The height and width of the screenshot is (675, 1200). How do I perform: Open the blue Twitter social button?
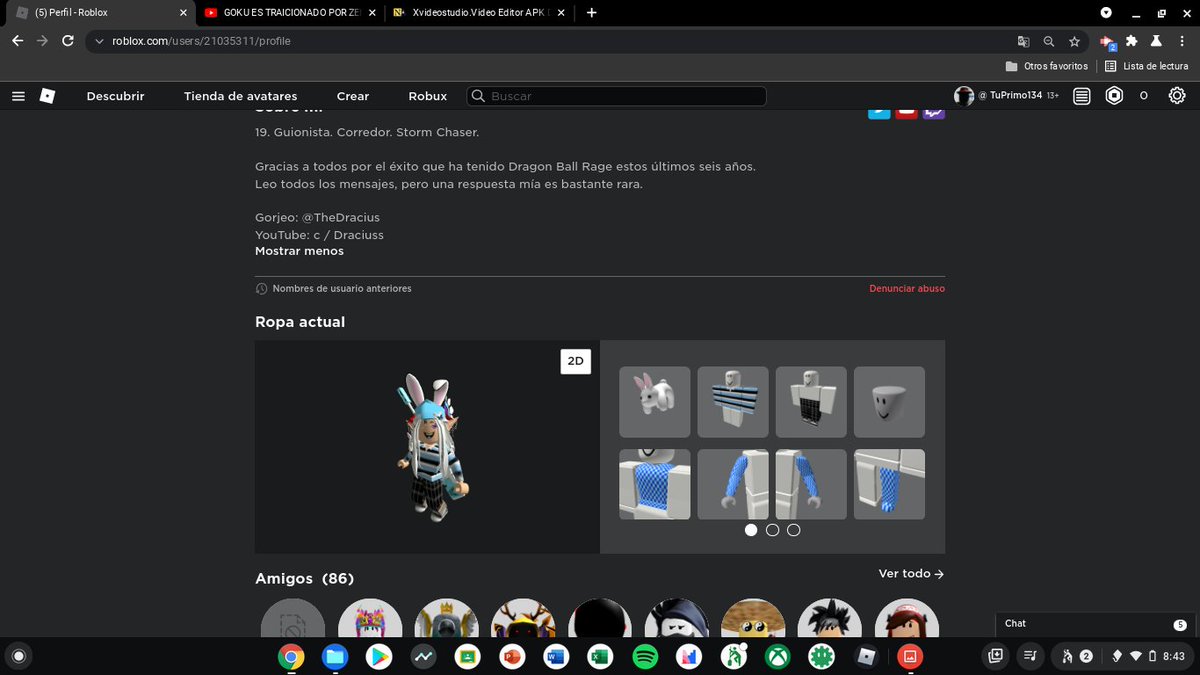[879, 112]
